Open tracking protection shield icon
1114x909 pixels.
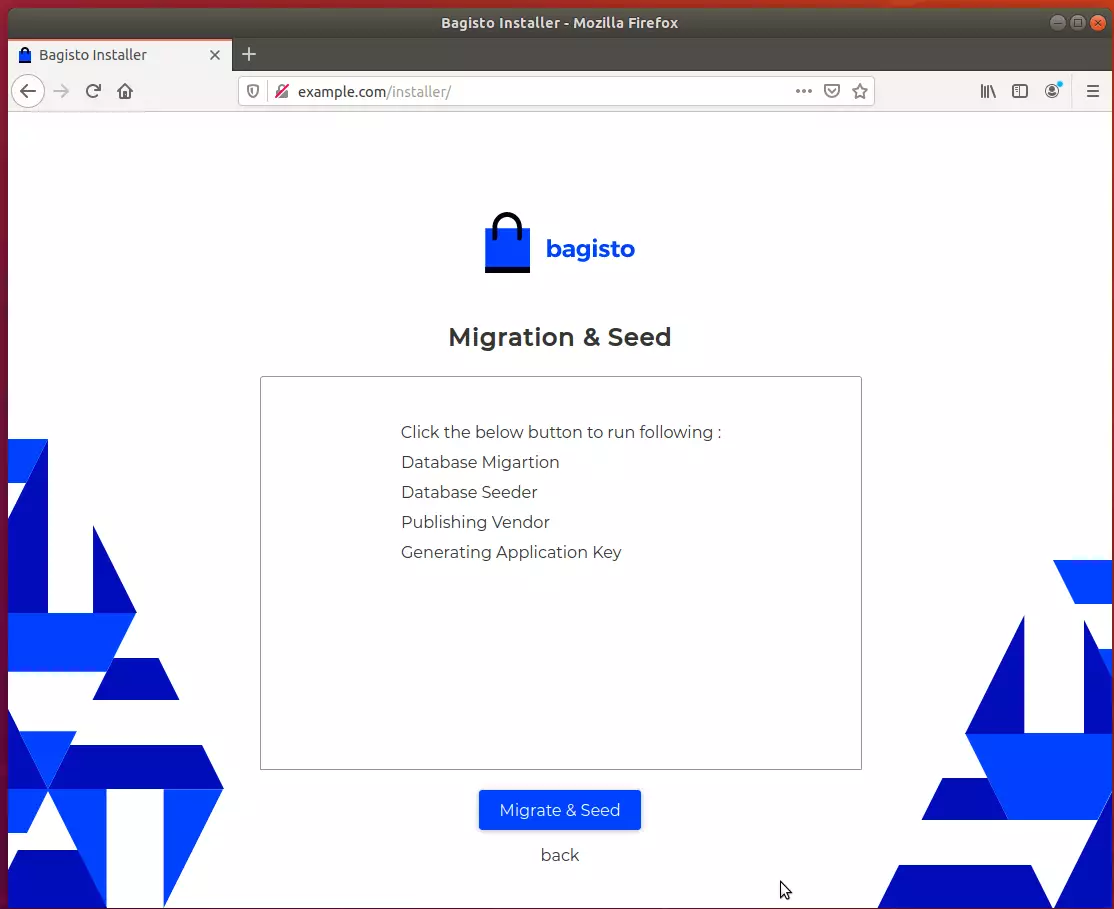(252, 91)
